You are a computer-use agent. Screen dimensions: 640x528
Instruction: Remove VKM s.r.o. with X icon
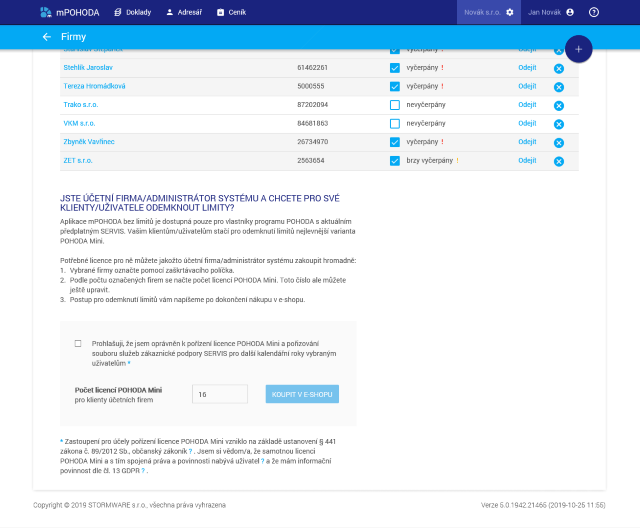click(559, 124)
